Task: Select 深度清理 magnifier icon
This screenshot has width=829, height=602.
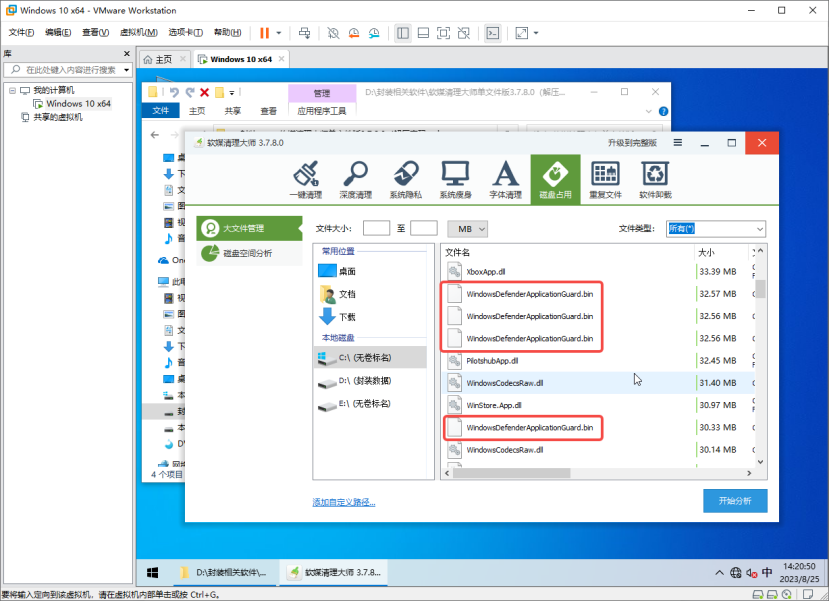Action: click(x=355, y=179)
